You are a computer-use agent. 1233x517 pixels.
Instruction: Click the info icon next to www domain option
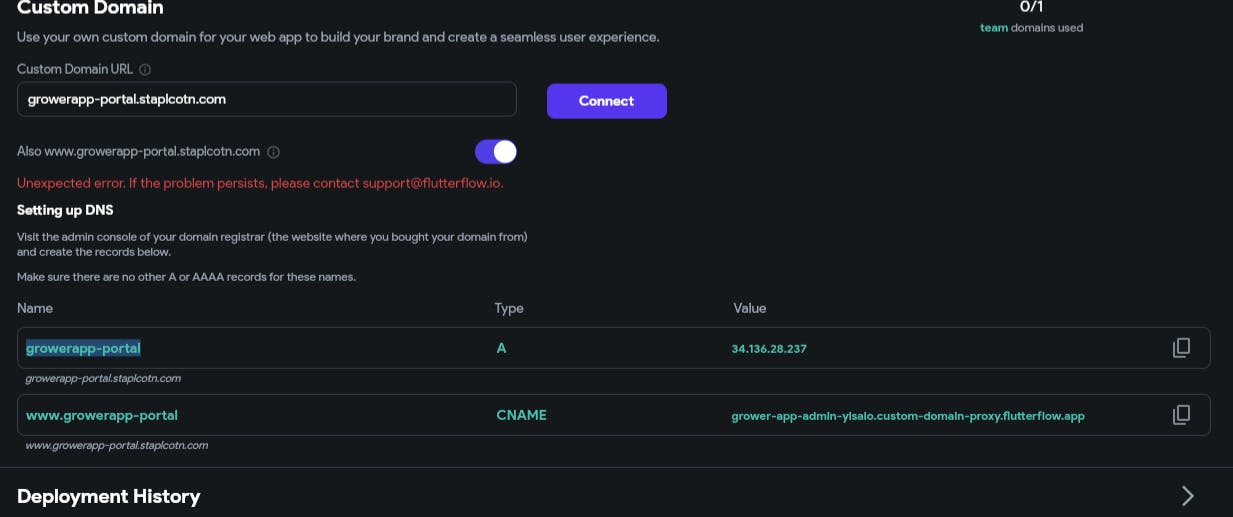[274, 152]
